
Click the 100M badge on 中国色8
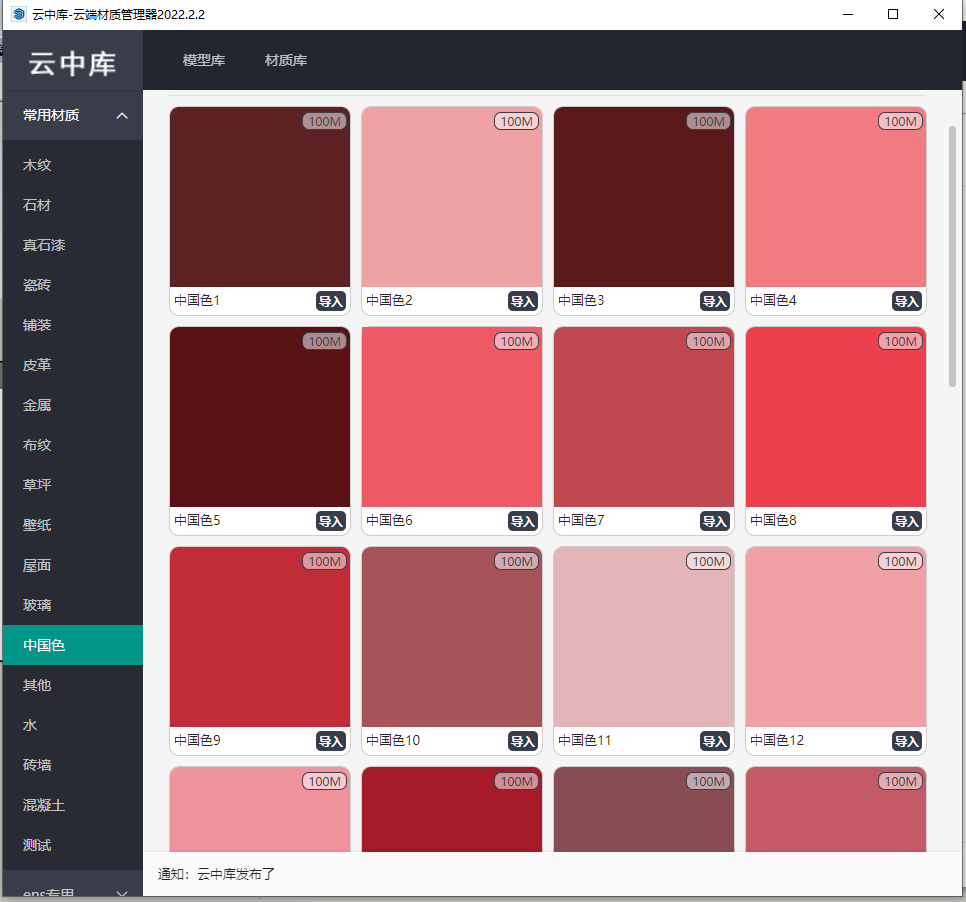901,341
